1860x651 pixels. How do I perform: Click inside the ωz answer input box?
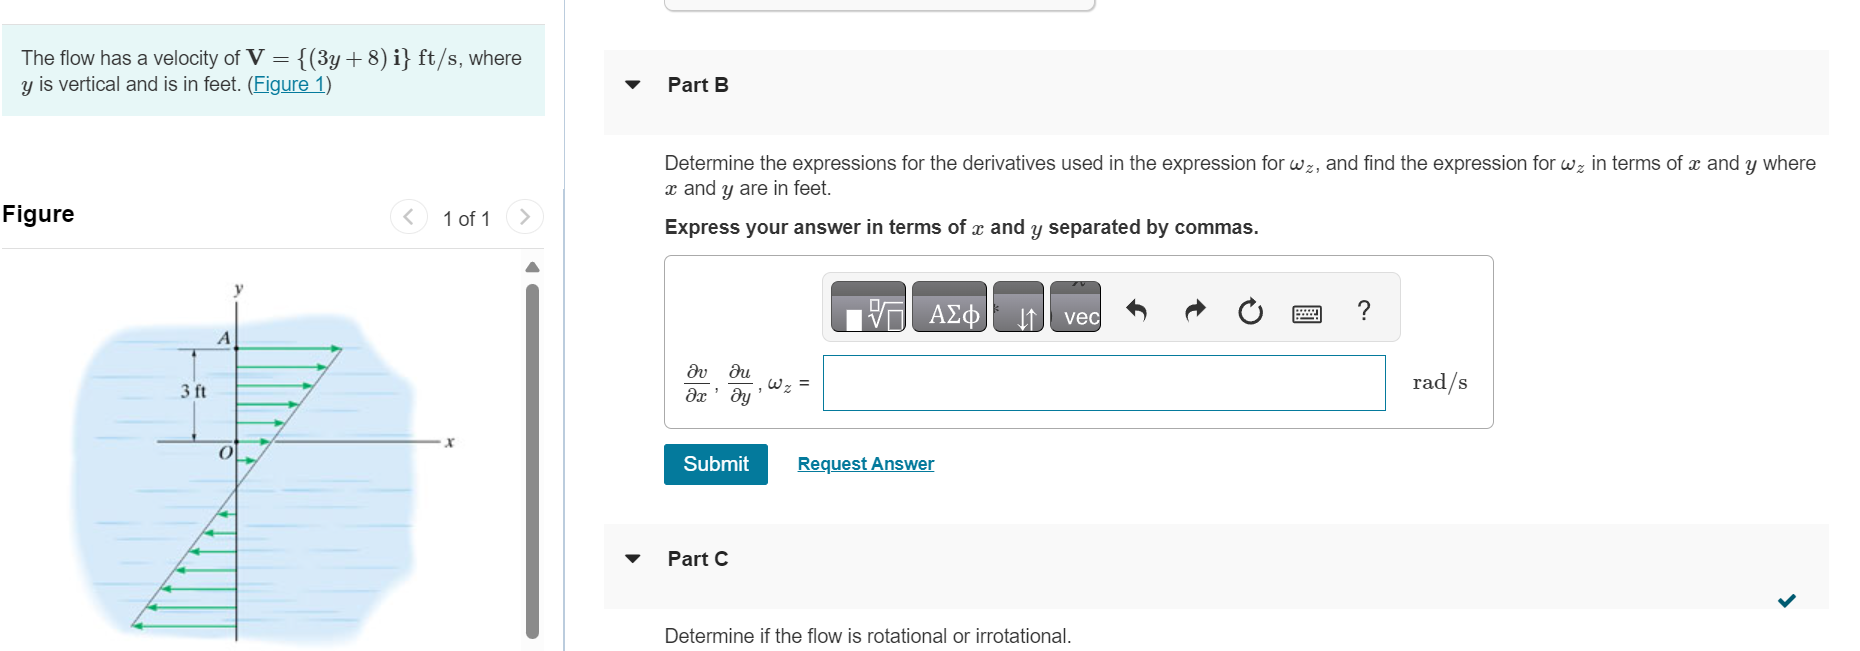point(1103,382)
